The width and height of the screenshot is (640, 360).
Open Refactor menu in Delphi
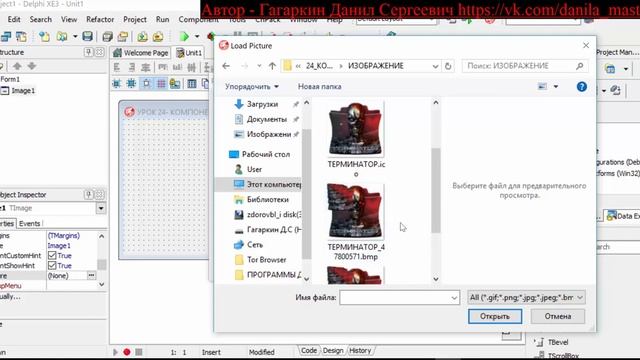click(100, 19)
